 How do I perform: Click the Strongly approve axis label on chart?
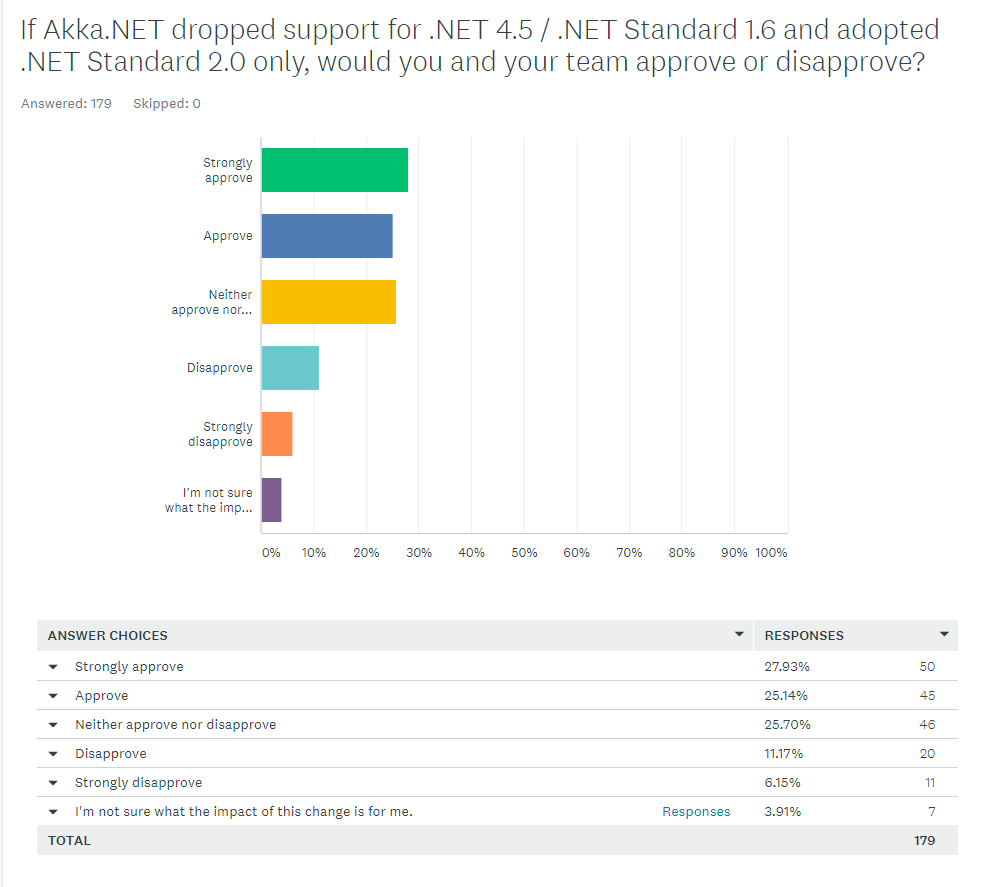(227, 170)
